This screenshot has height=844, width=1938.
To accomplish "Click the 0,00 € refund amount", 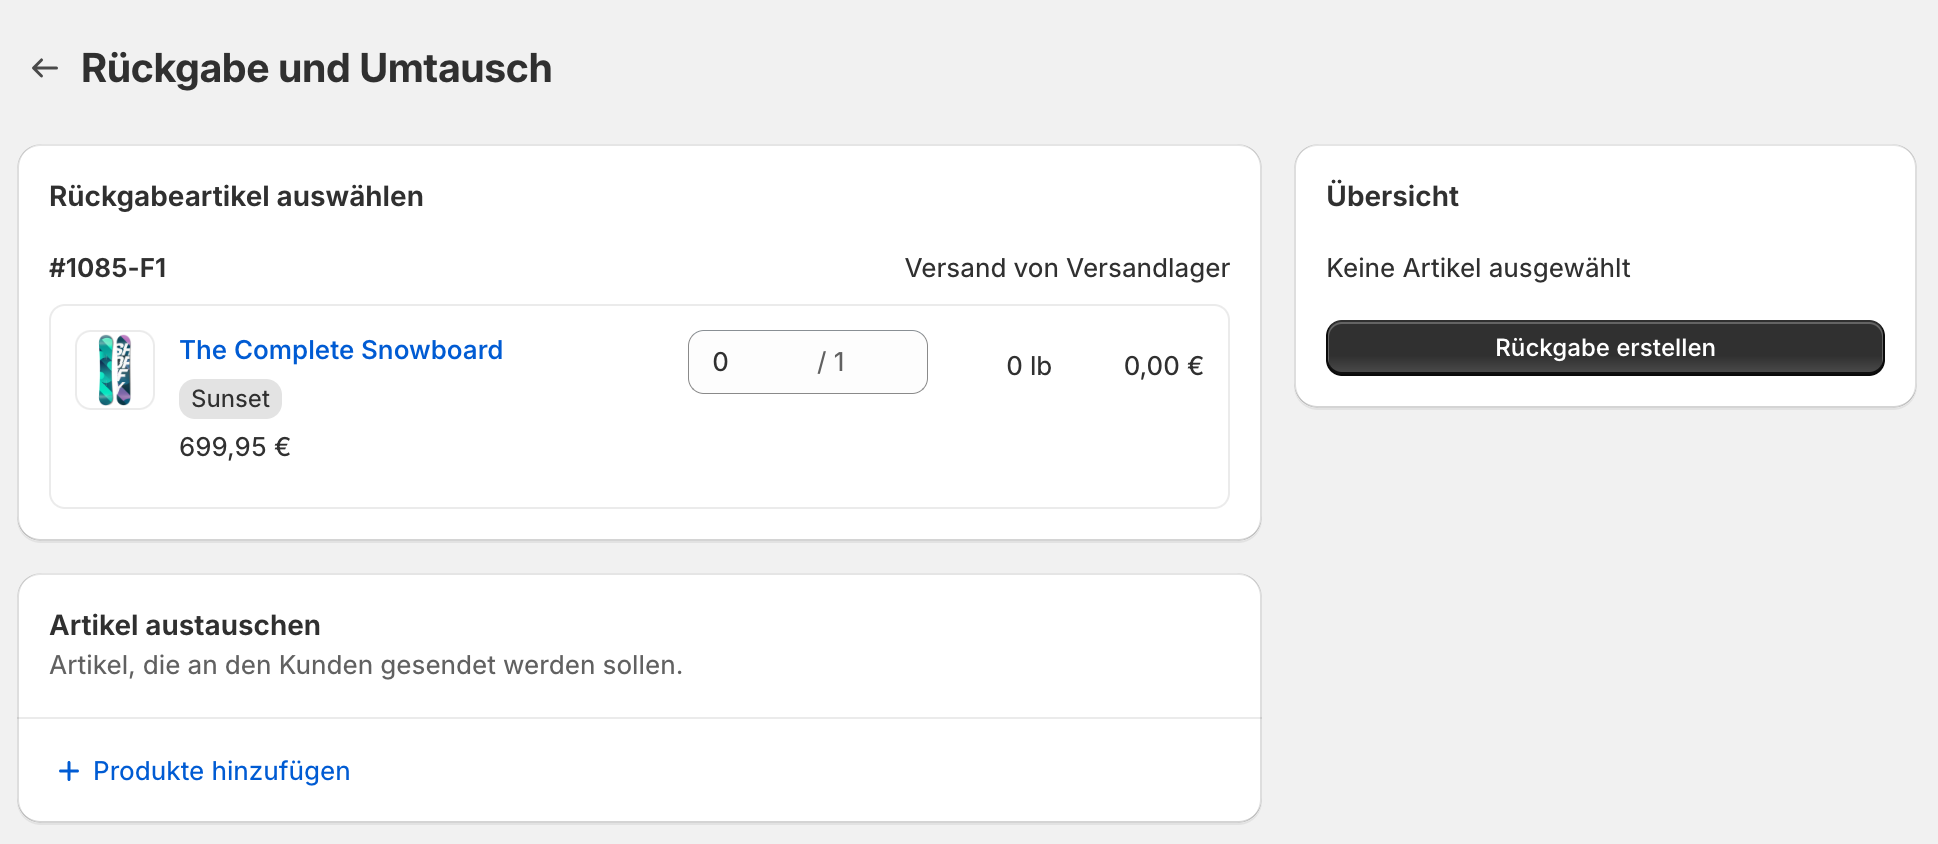I will (x=1162, y=365).
